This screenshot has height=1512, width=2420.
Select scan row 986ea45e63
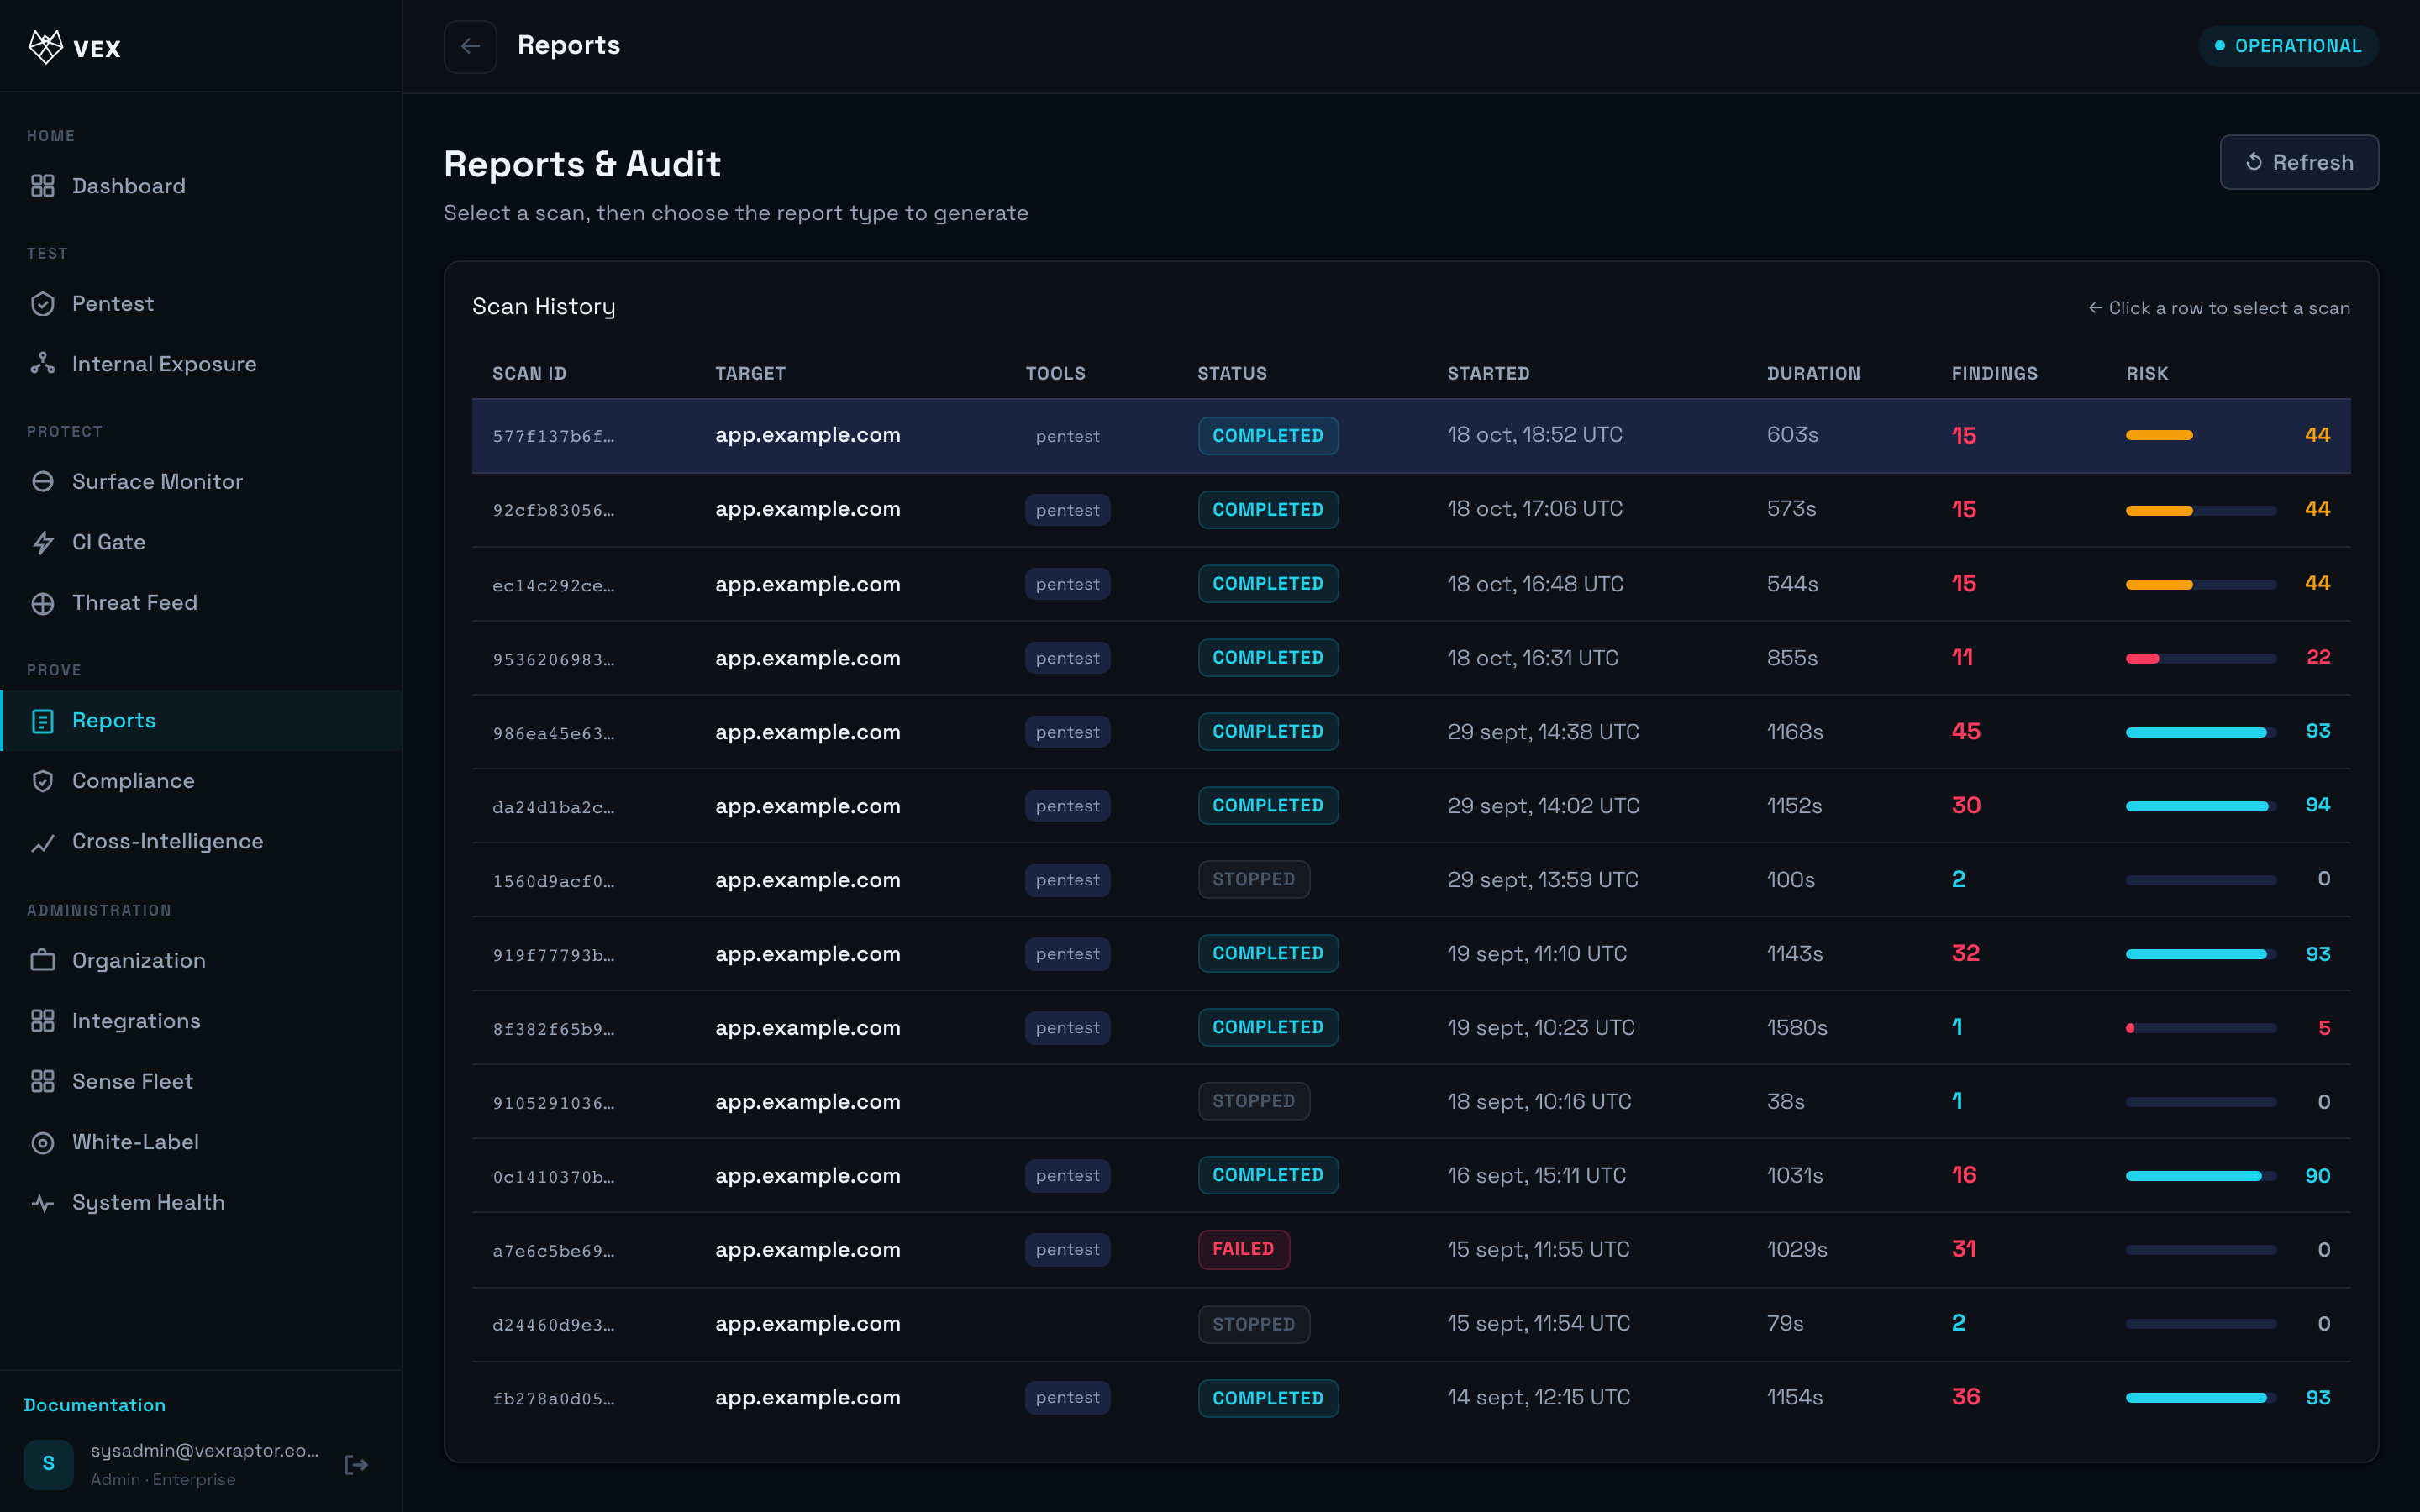(x=1411, y=732)
